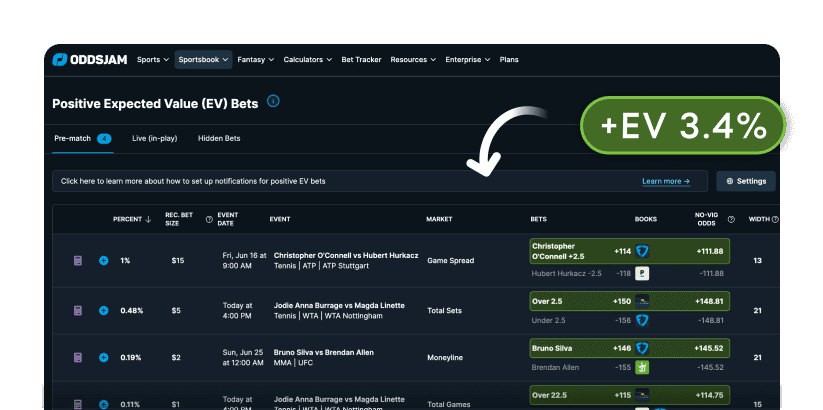Click plus icon on Bruno Silva row
823x410 pixels.
coord(103,358)
